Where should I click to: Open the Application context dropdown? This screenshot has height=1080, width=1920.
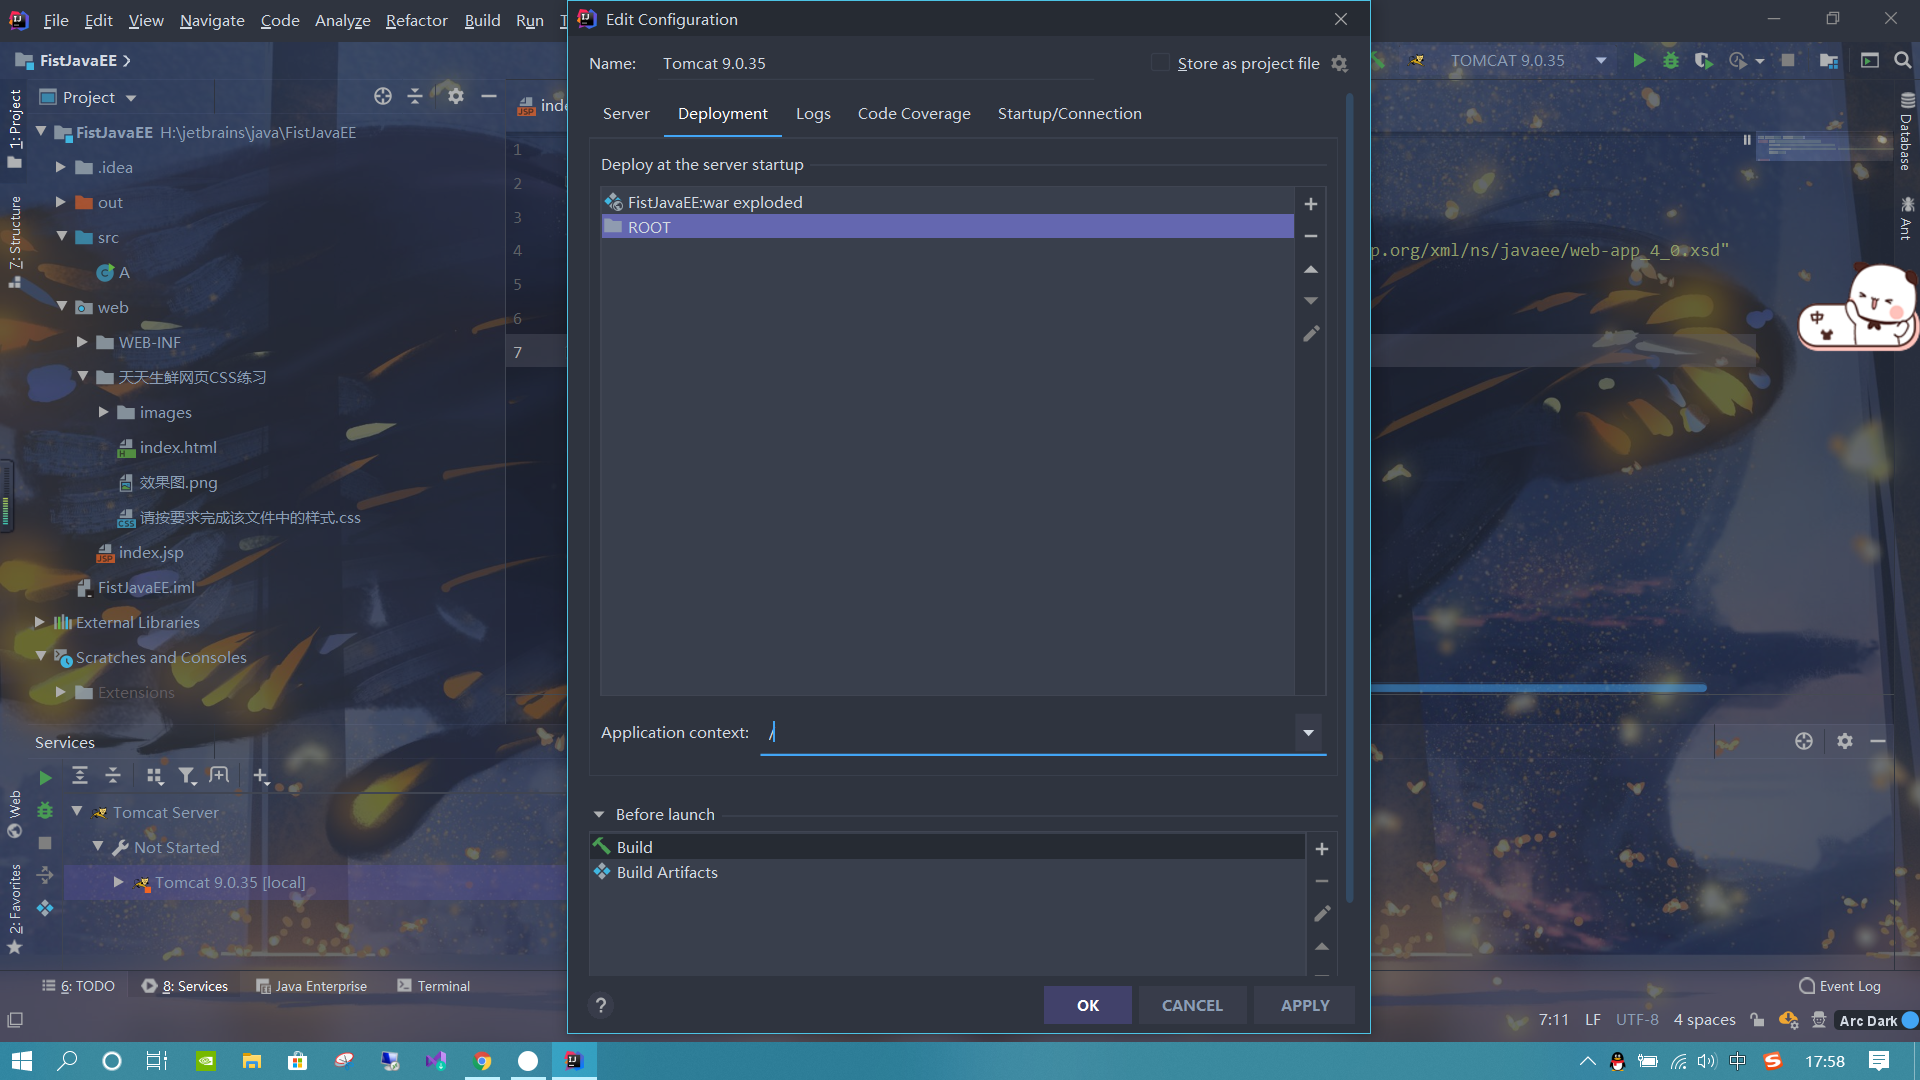tap(1307, 733)
